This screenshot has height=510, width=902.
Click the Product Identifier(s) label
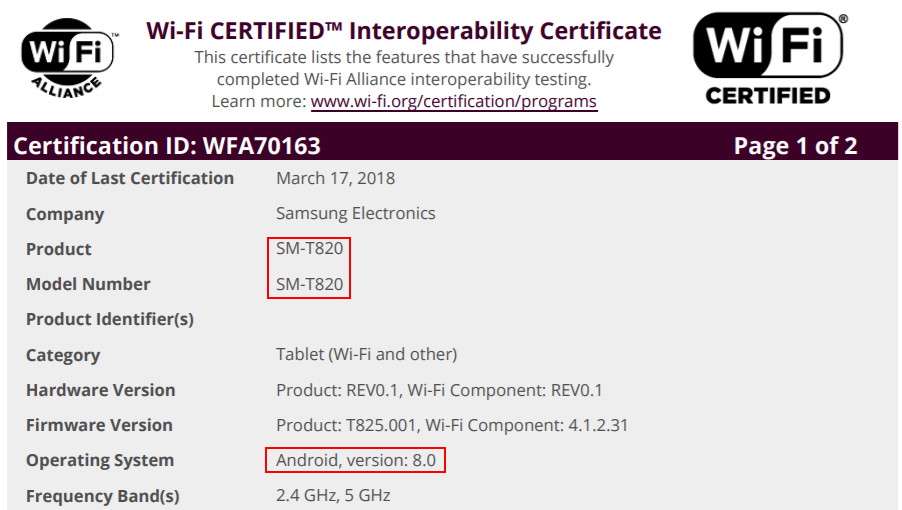[110, 319]
